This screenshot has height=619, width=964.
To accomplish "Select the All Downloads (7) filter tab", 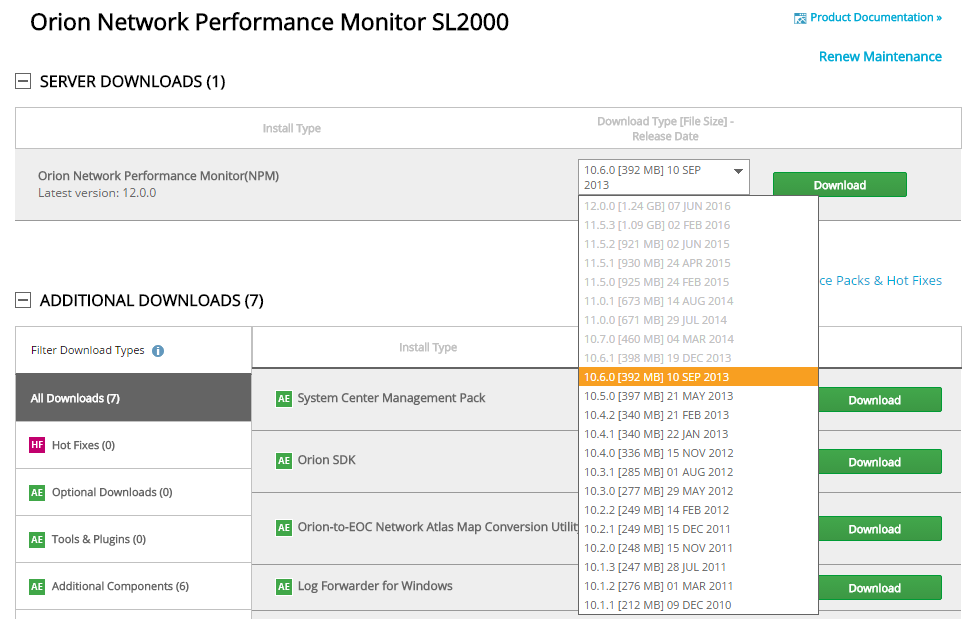I will pyautogui.click(x=133, y=398).
